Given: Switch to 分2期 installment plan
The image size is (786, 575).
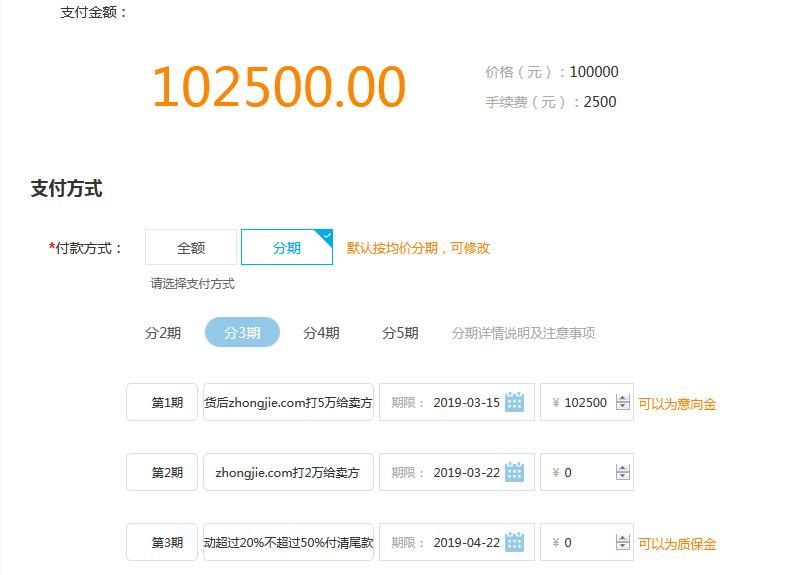Looking at the screenshot, I should click(163, 333).
